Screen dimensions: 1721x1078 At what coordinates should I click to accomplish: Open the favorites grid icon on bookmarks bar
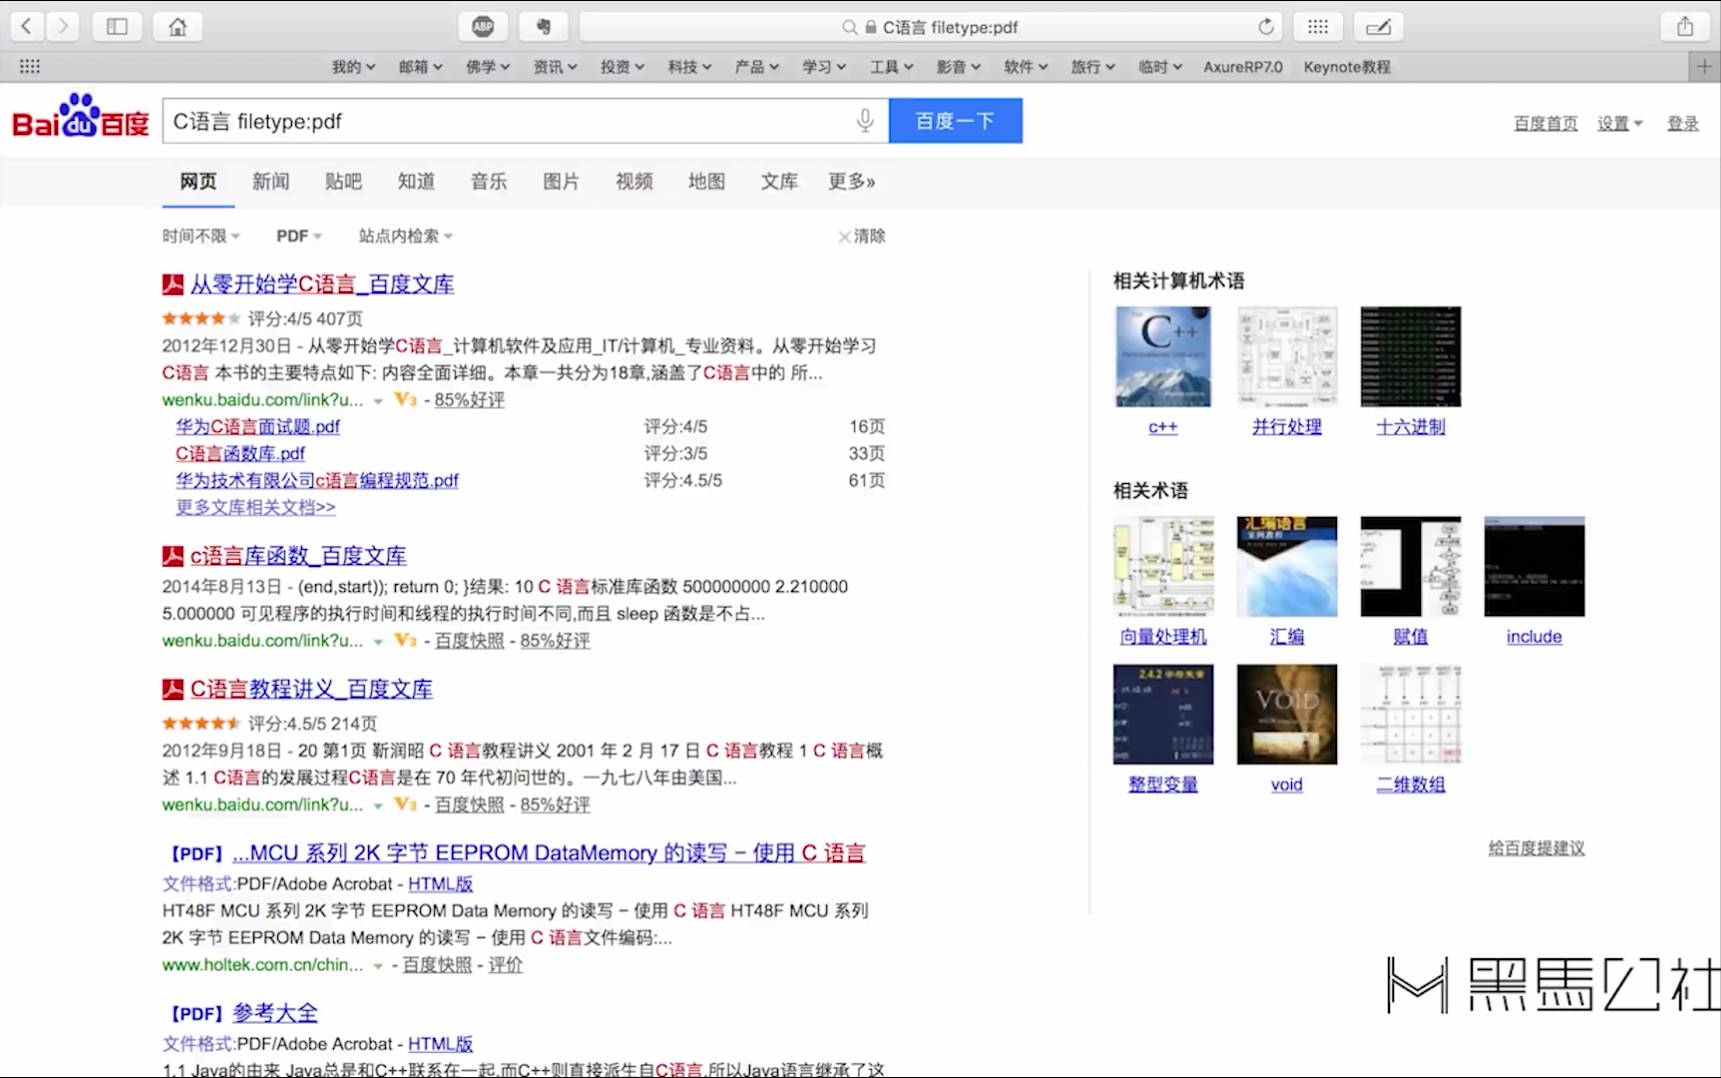pos(30,66)
